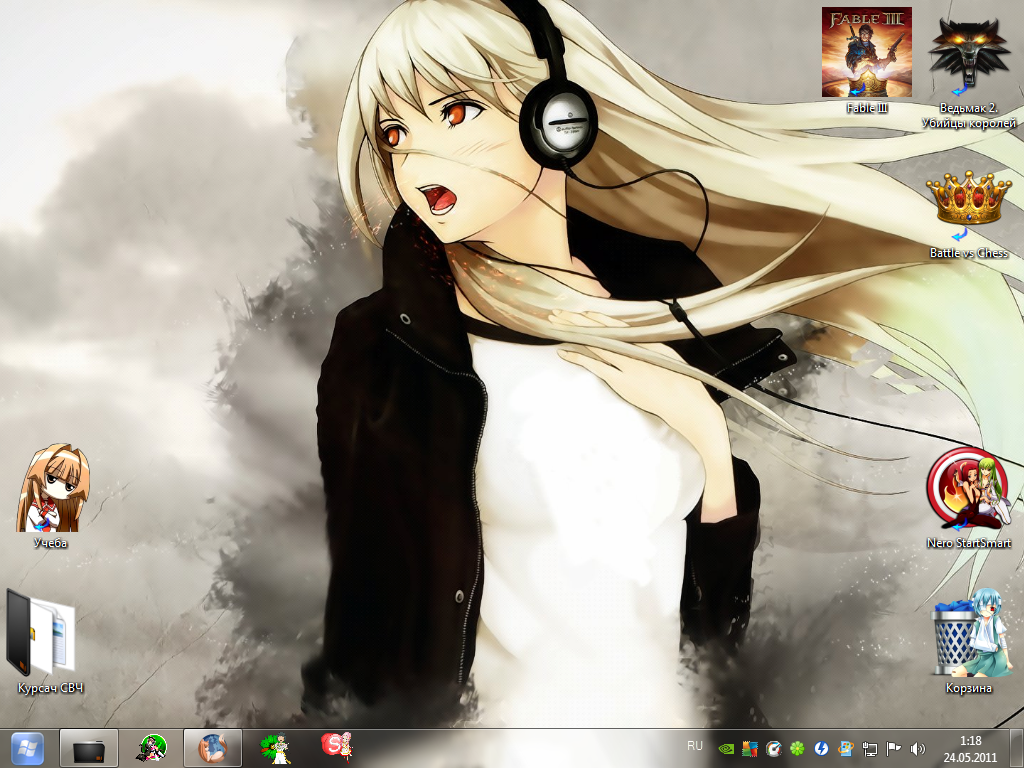Switch the RU input language indicator

click(695, 746)
